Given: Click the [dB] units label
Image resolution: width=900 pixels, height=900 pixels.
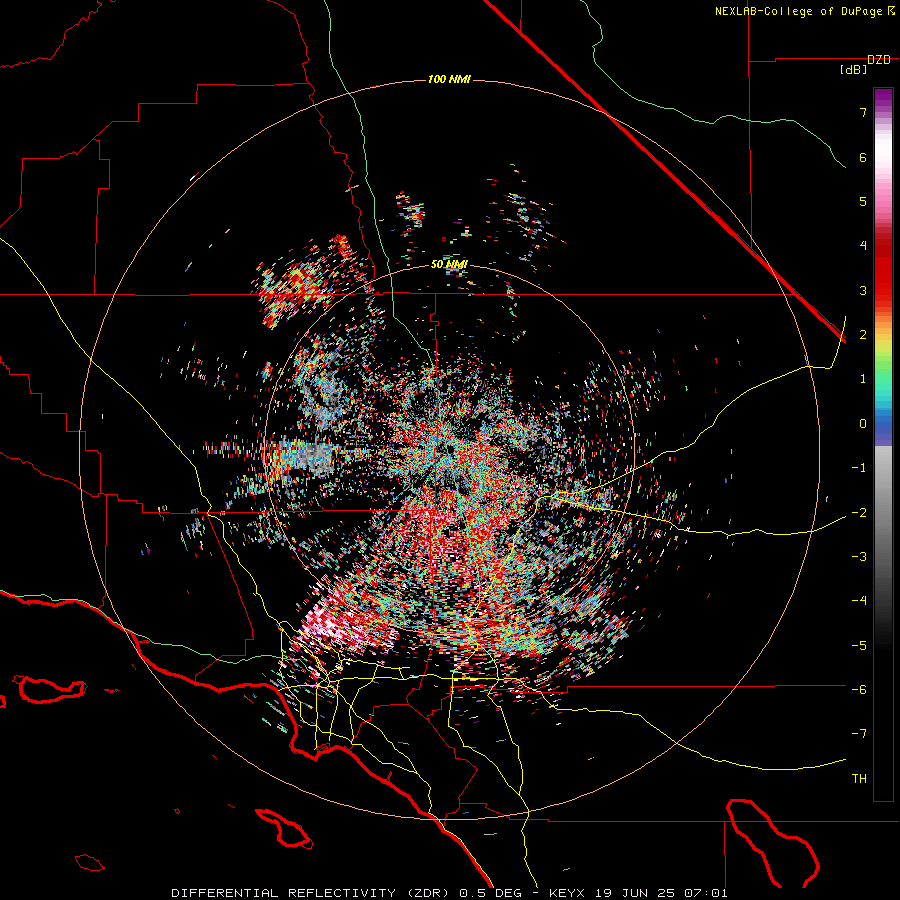Looking at the screenshot, I should click(853, 70).
